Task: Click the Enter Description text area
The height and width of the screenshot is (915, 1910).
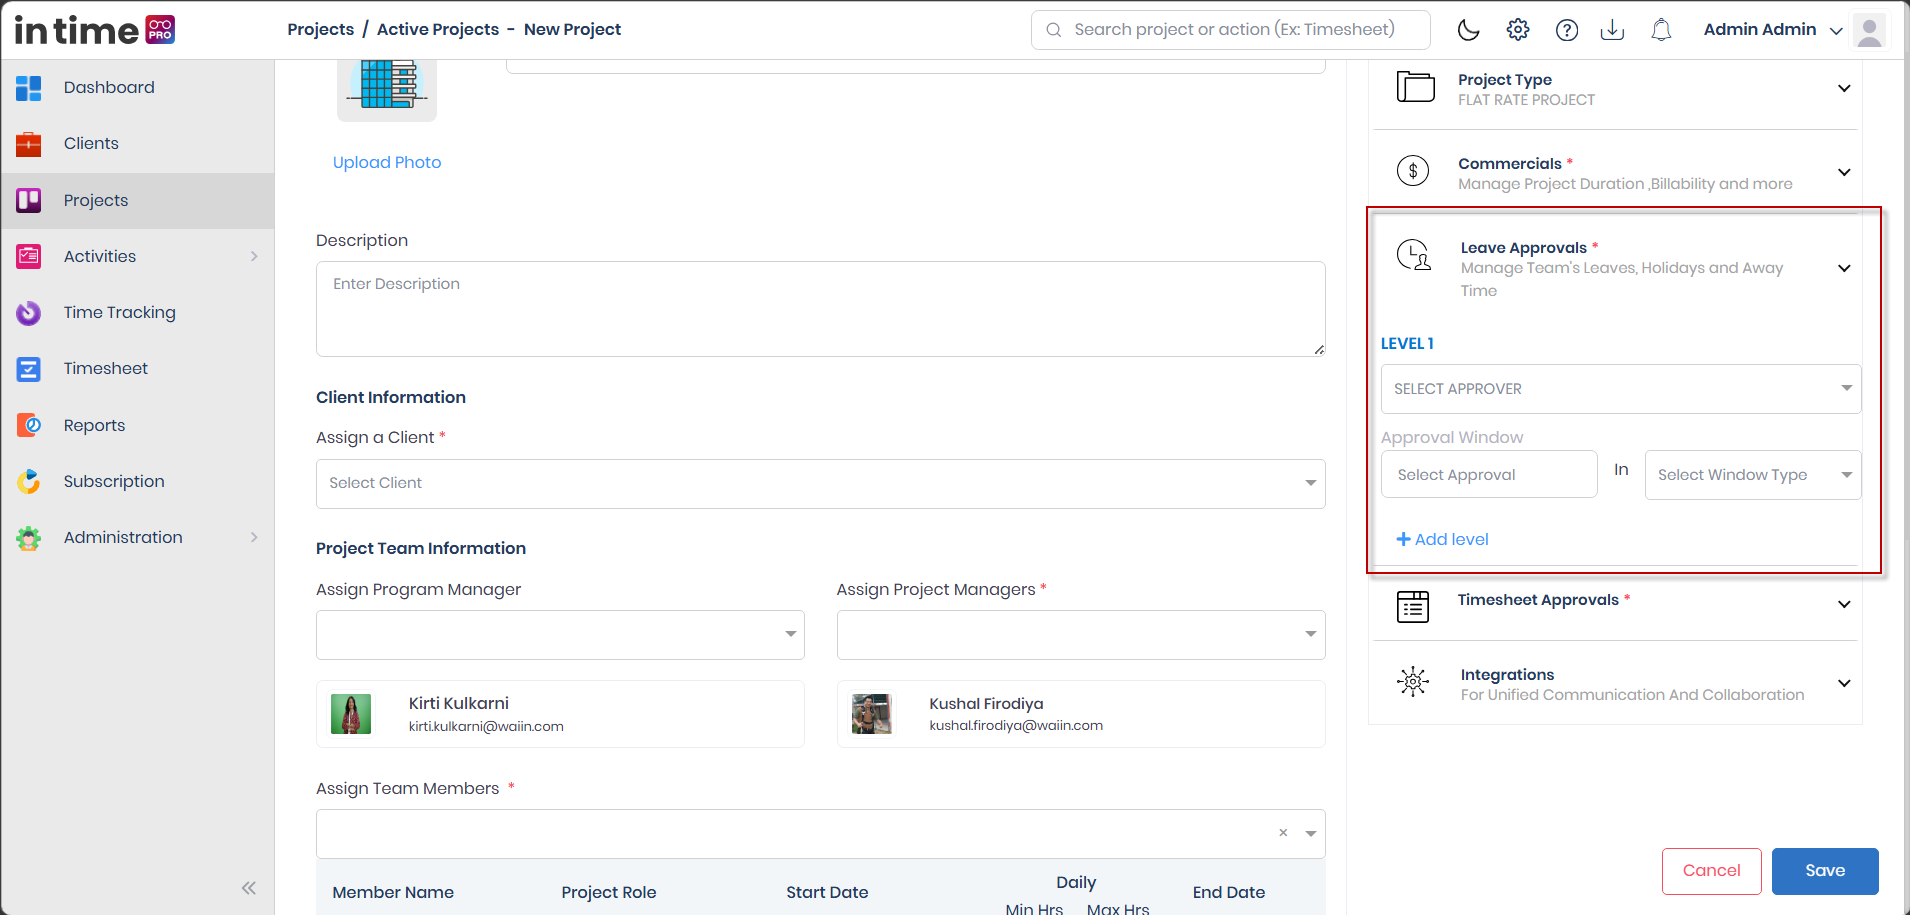Action: tap(821, 309)
